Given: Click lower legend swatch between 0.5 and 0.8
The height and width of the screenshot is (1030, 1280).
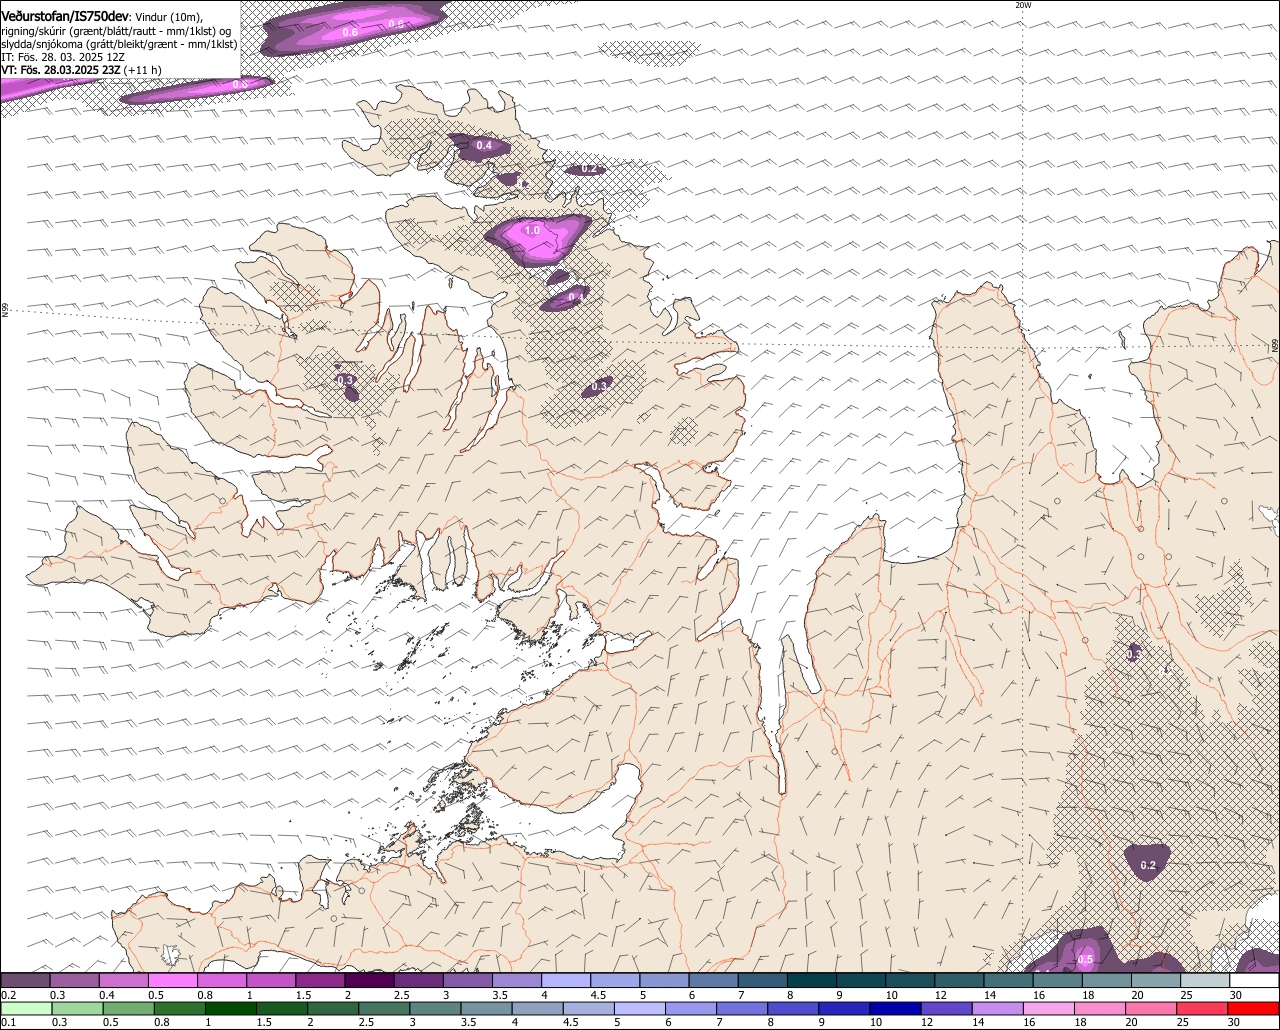Looking at the screenshot, I should pyautogui.click(x=129, y=1009).
